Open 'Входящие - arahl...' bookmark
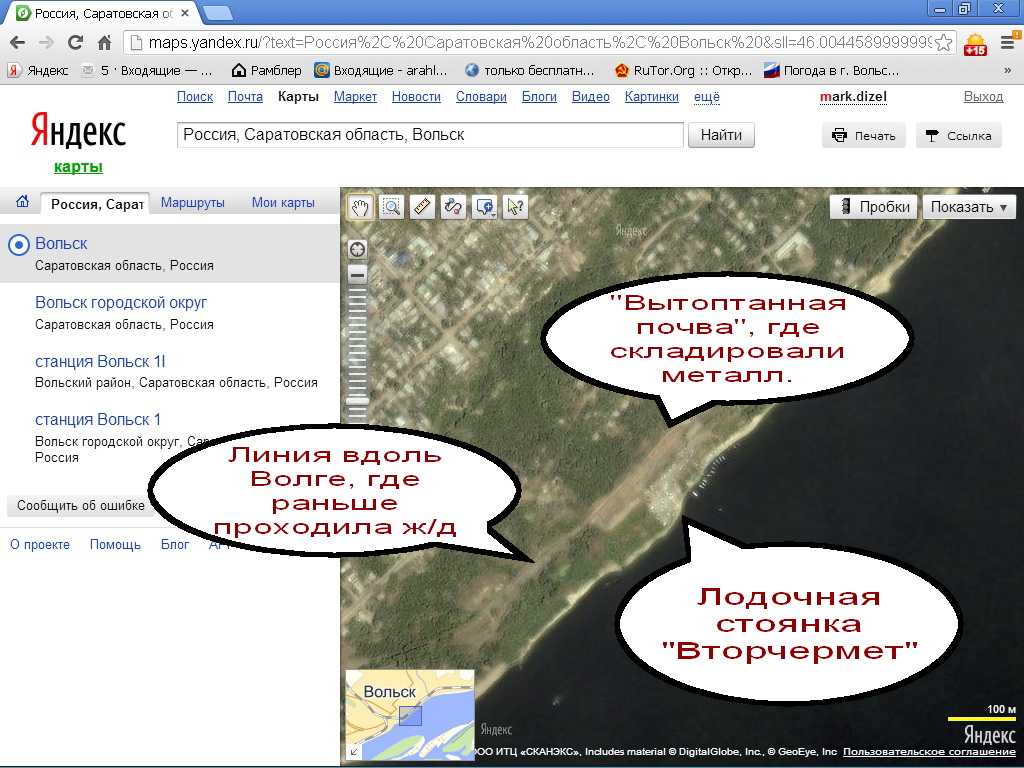This screenshot has height=768, width=1024. click(x=381, y=71)
